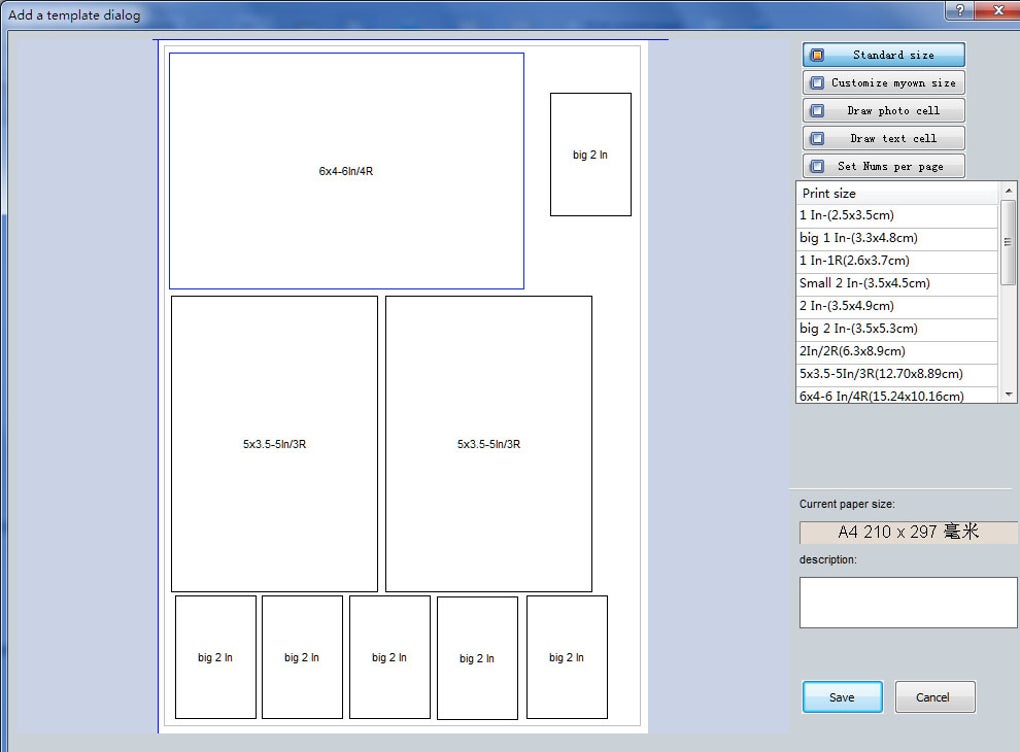
Task: Select the big 2 In cell at top right
Action: (x=591, y=154)
